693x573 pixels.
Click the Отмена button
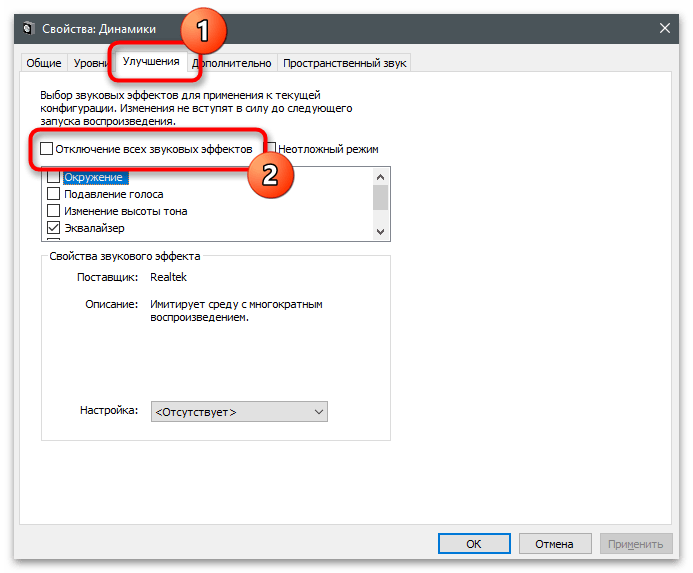tap(555, 543)
